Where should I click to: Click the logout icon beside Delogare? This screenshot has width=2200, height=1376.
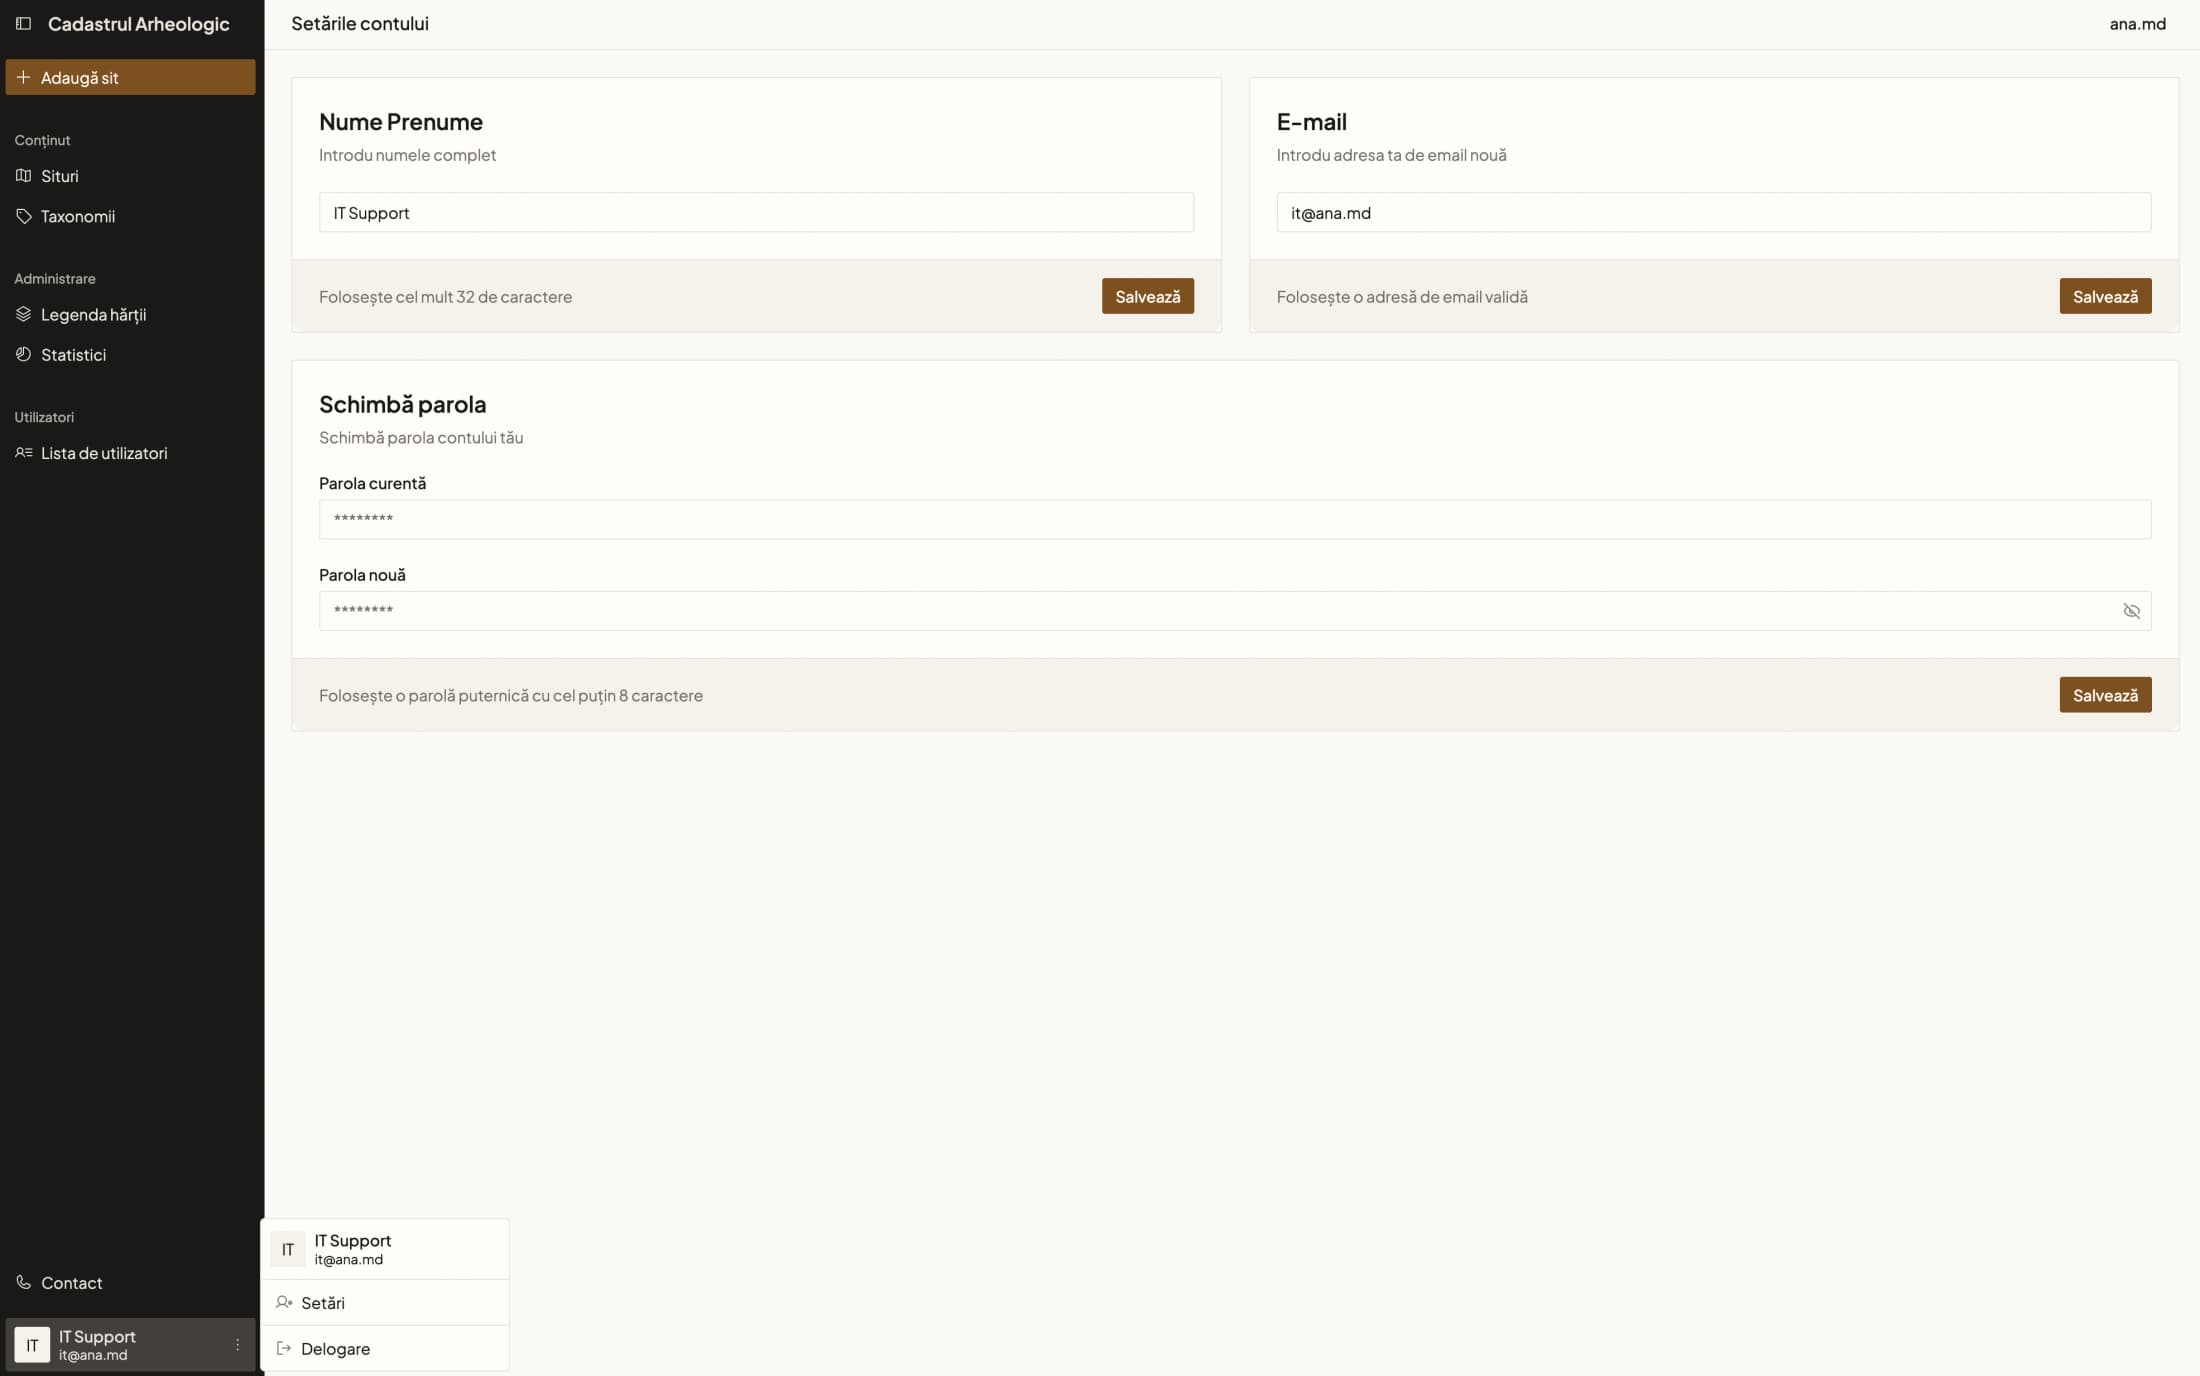click(x=284, y=1348)
